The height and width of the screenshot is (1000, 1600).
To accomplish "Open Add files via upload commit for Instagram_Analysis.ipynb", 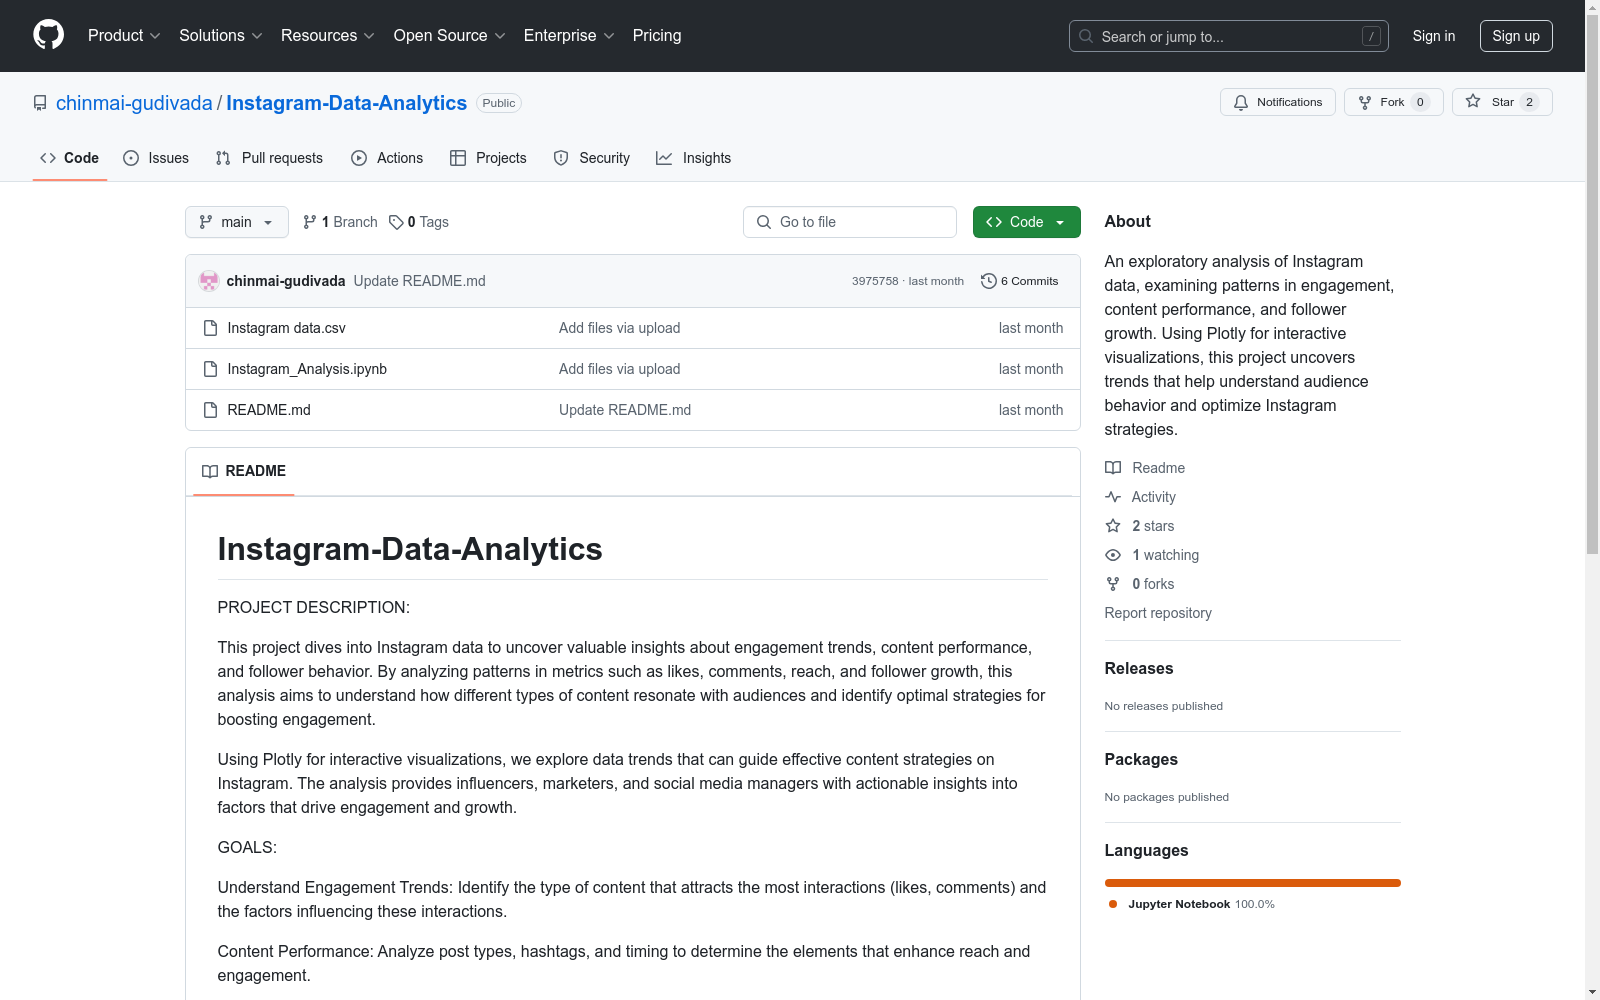I will (x=619, y=369).
